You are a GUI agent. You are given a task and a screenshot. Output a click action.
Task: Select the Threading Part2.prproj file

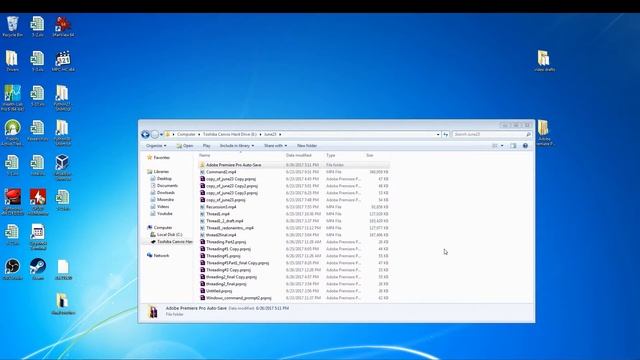pyautogui.click(x=226, y=242)
